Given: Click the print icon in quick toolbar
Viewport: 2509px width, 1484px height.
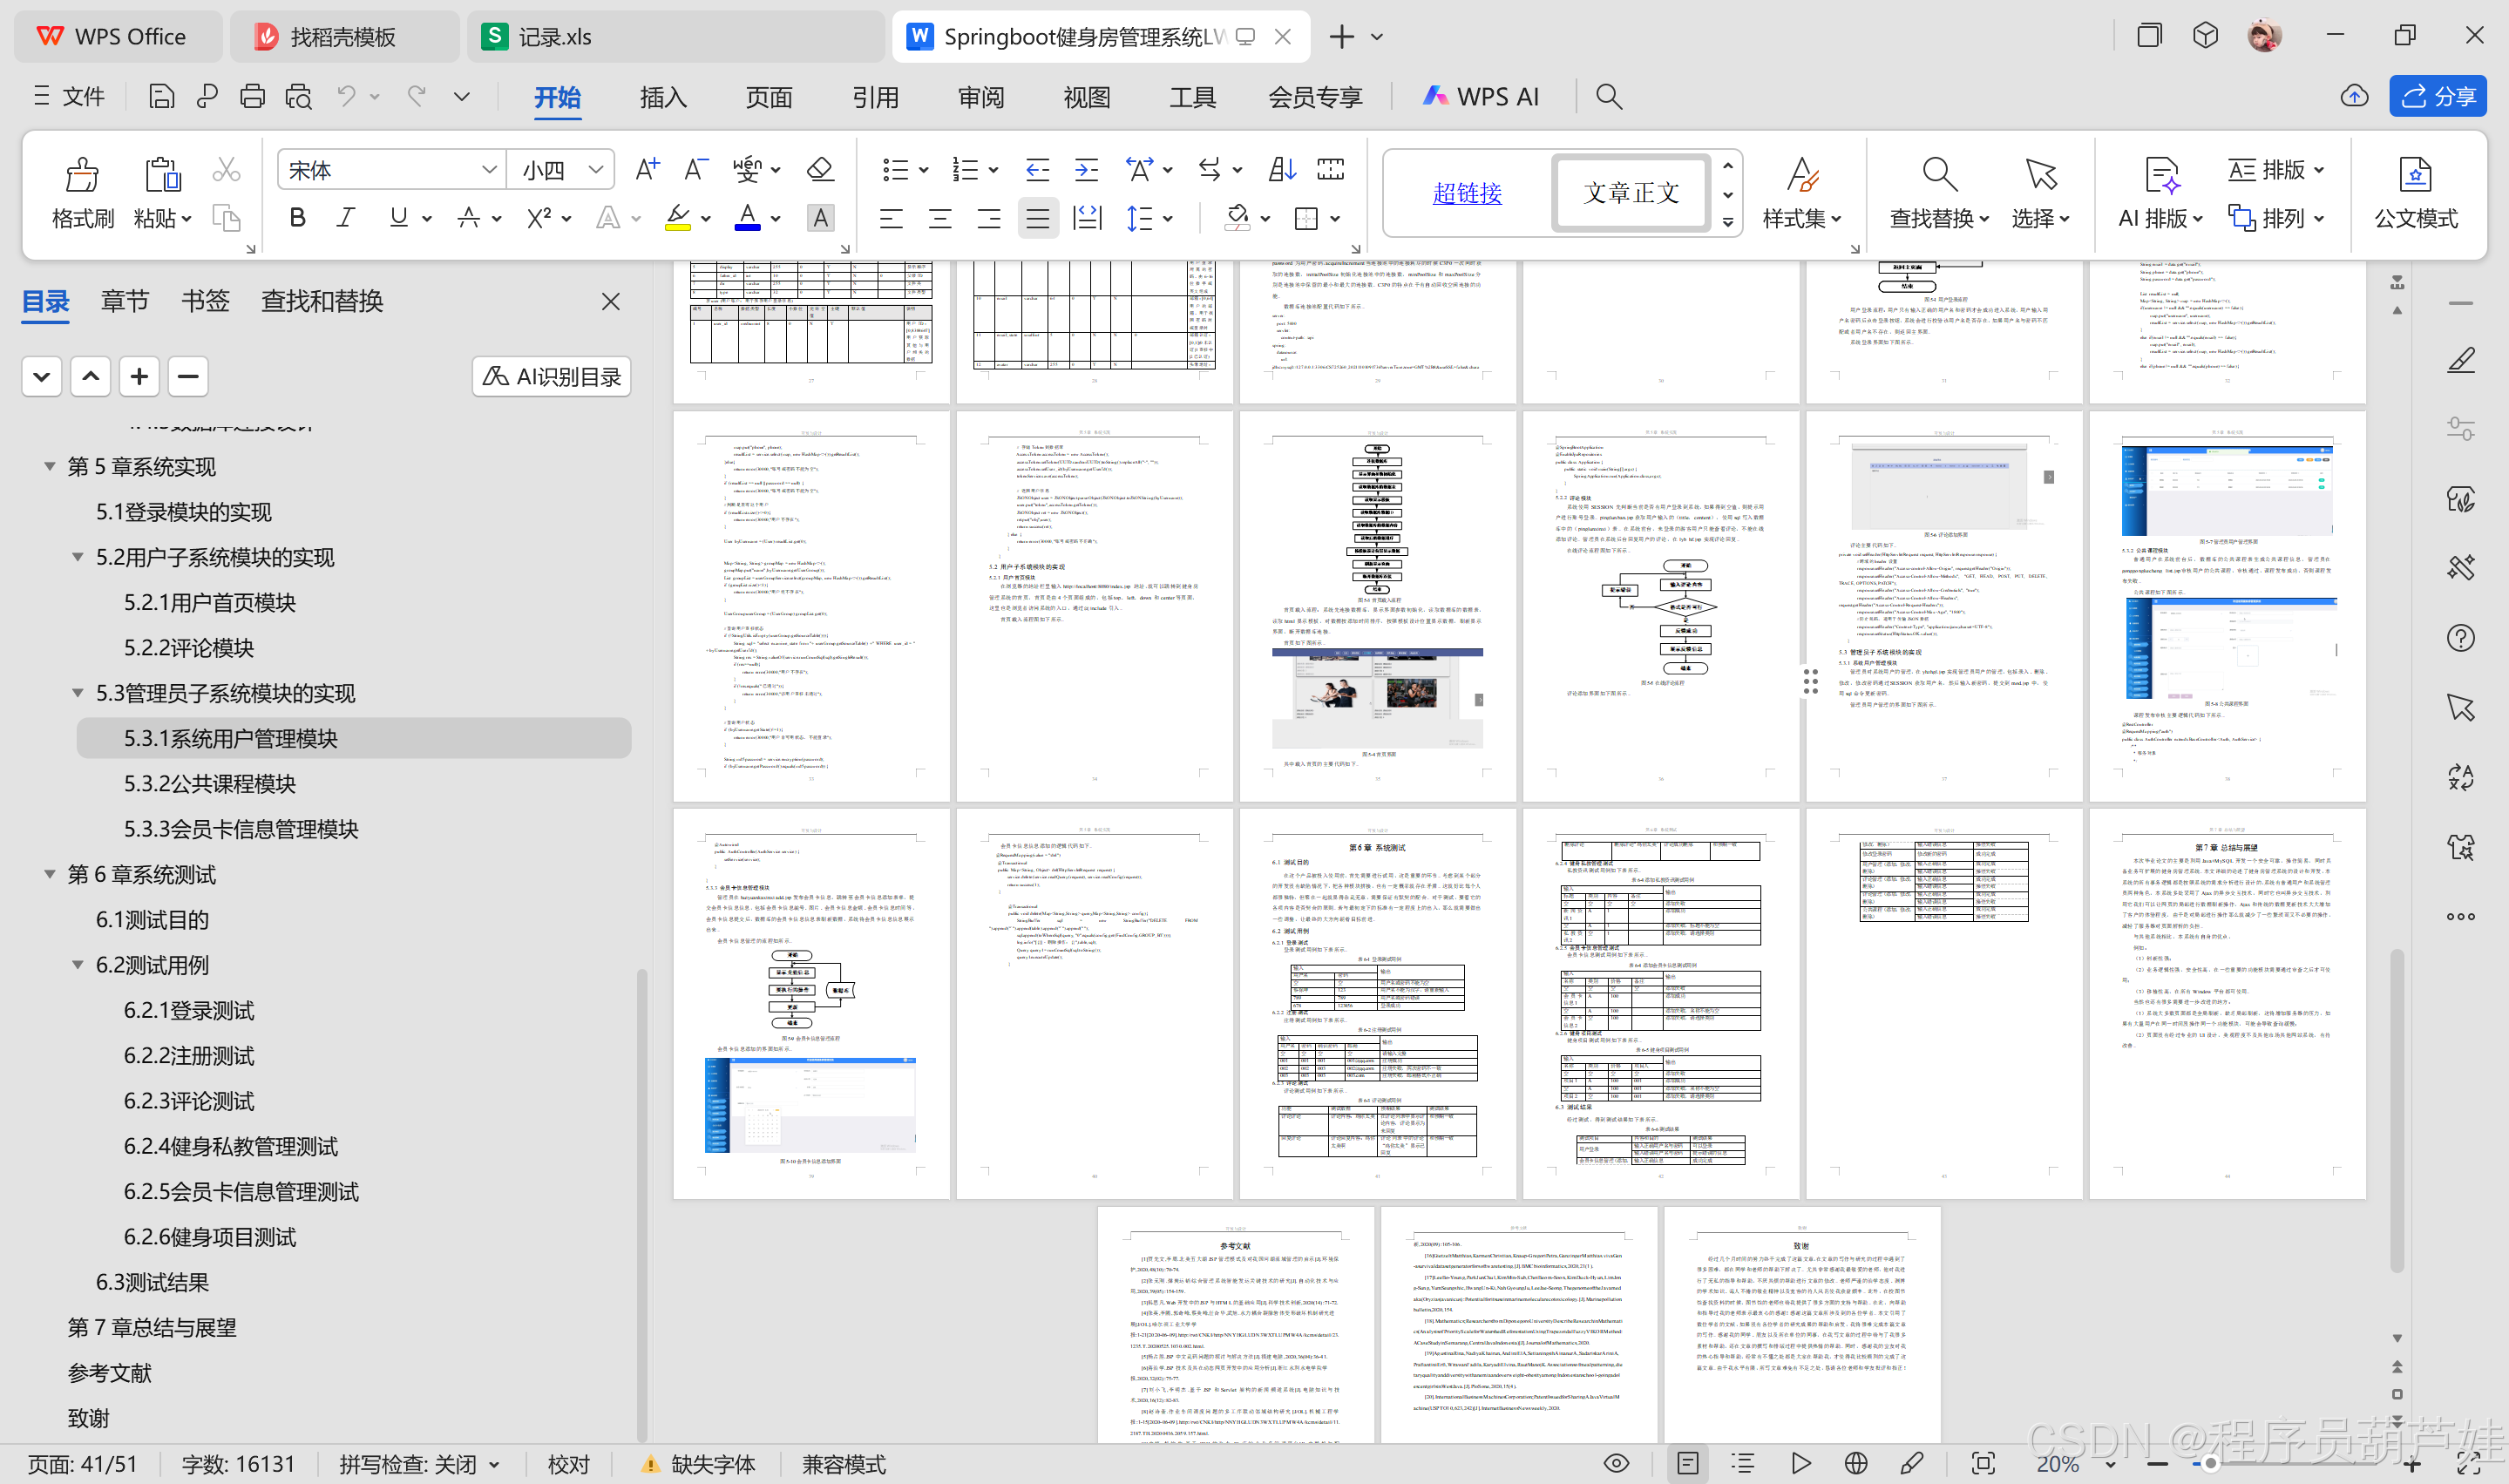Looking at the screenshot, I should pos(252,97).
